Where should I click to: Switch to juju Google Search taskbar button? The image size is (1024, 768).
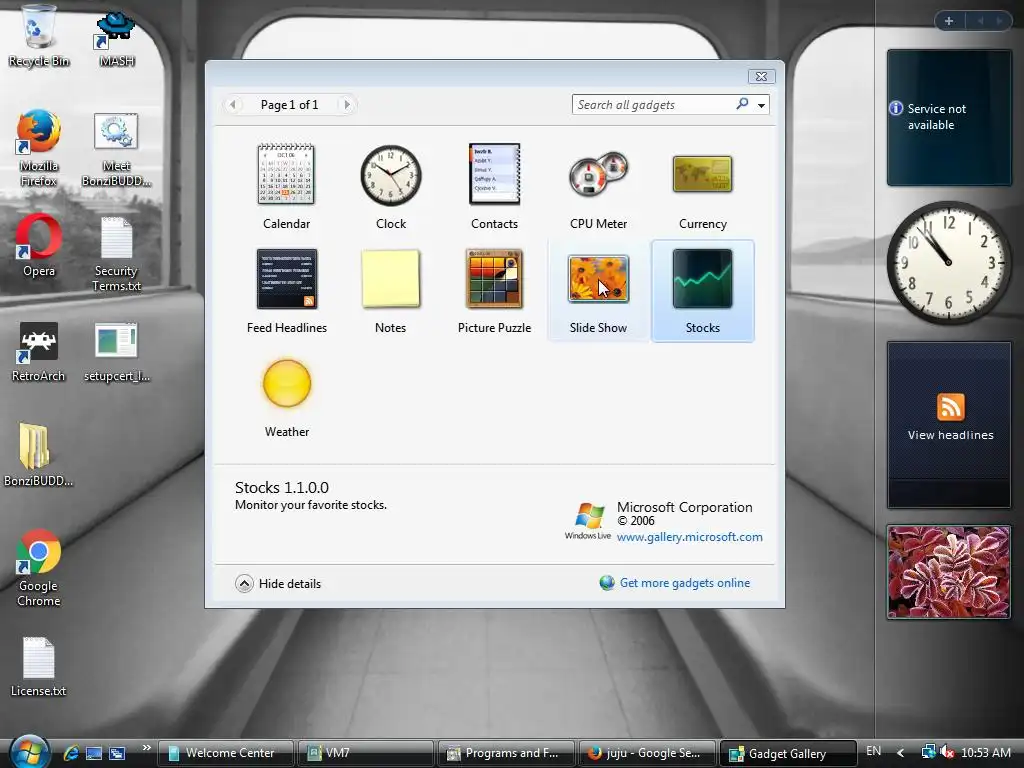click(x=646, y=753)
